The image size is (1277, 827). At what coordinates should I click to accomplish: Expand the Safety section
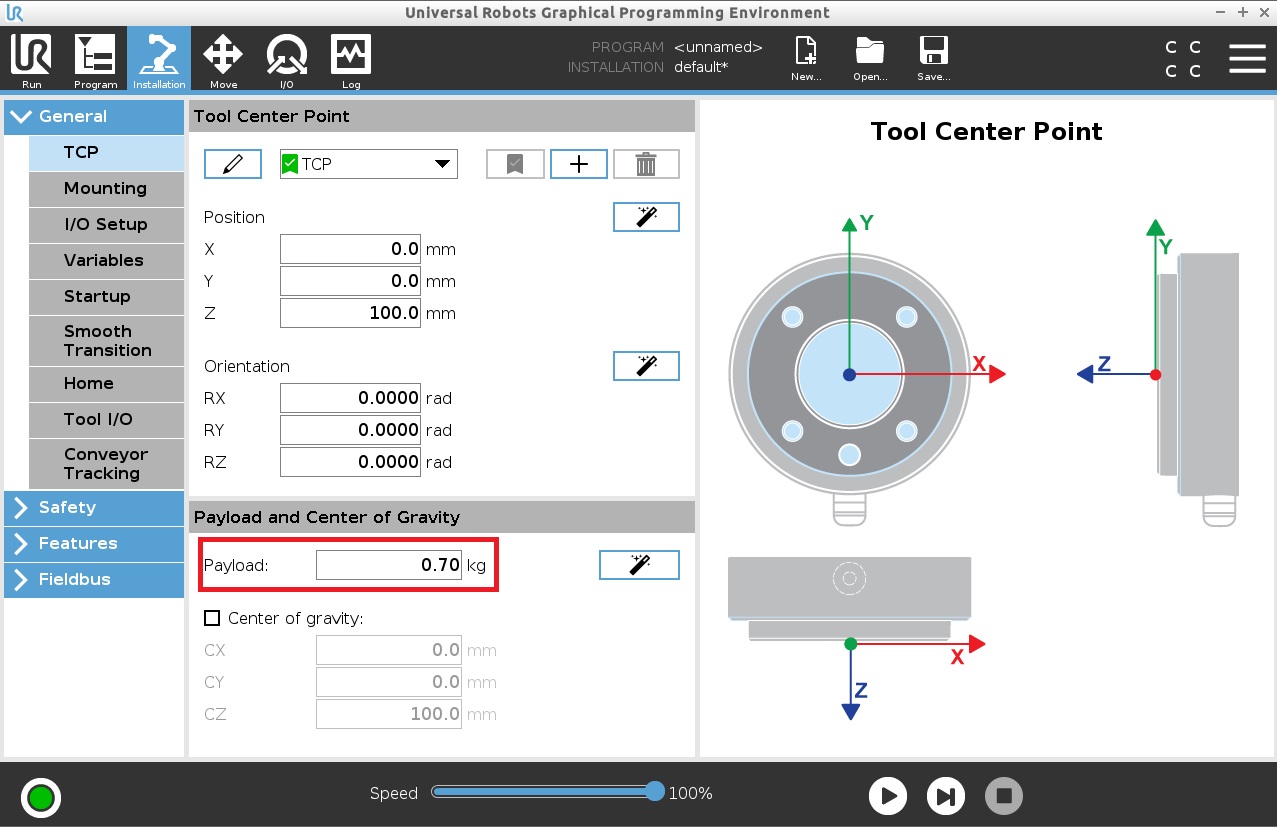(94, 507)
